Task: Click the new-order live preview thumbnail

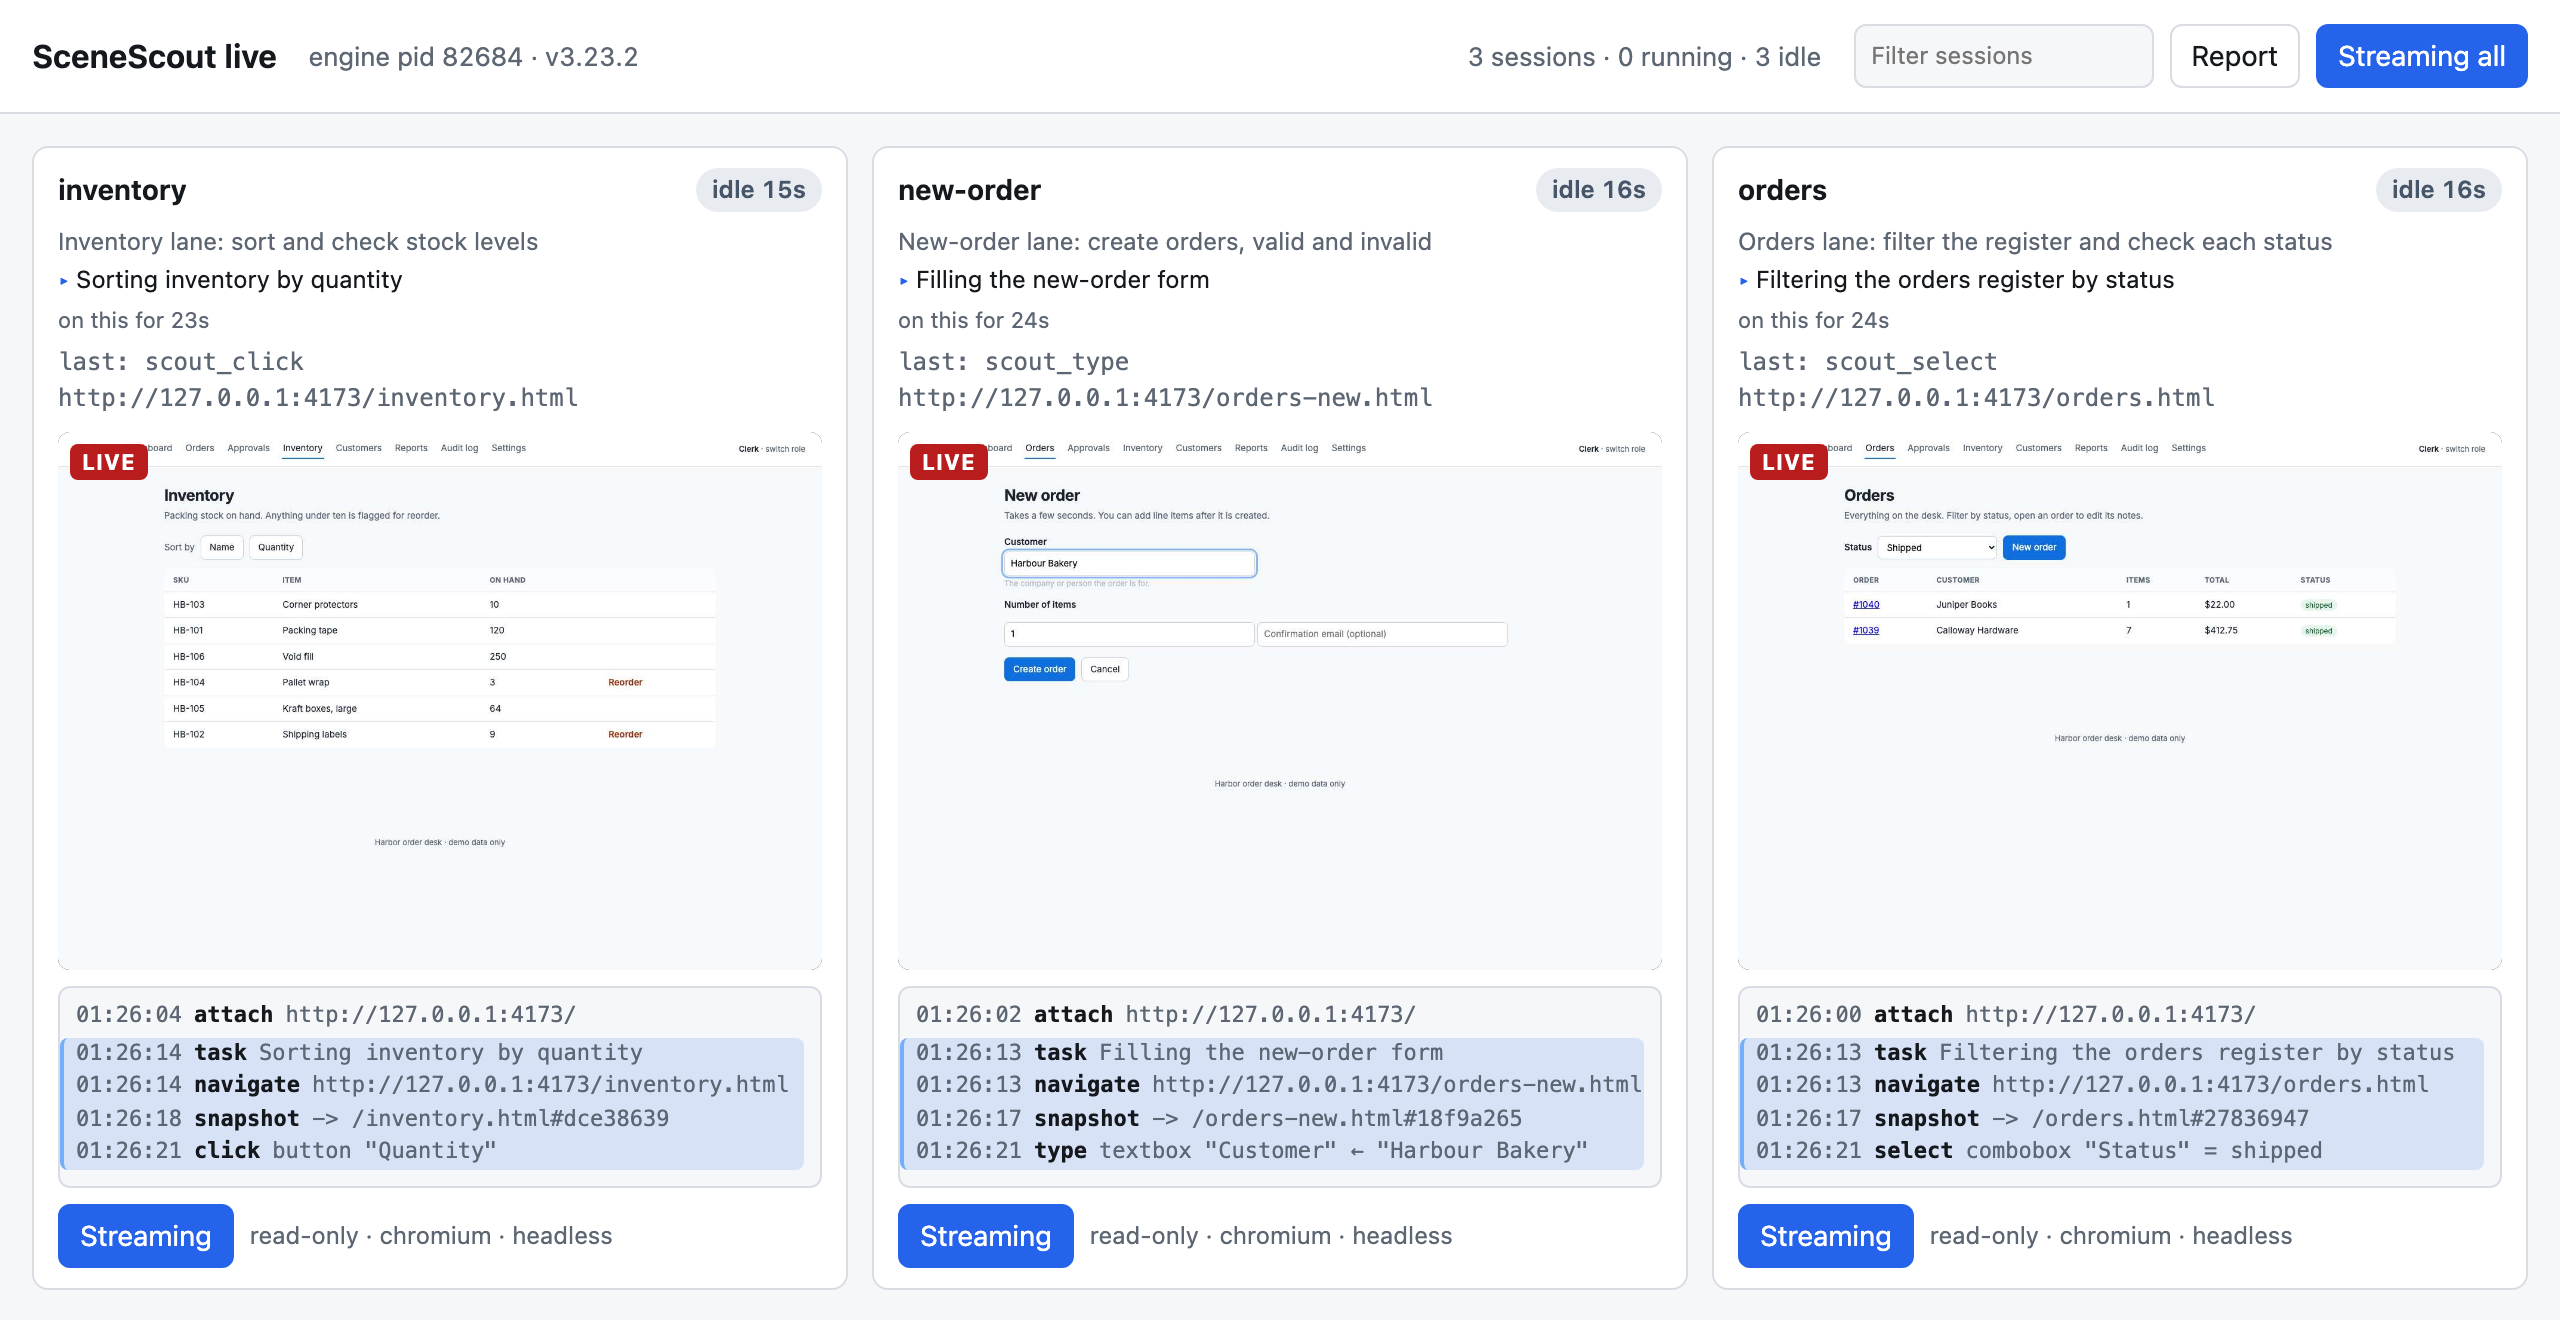Action: 1280,700
